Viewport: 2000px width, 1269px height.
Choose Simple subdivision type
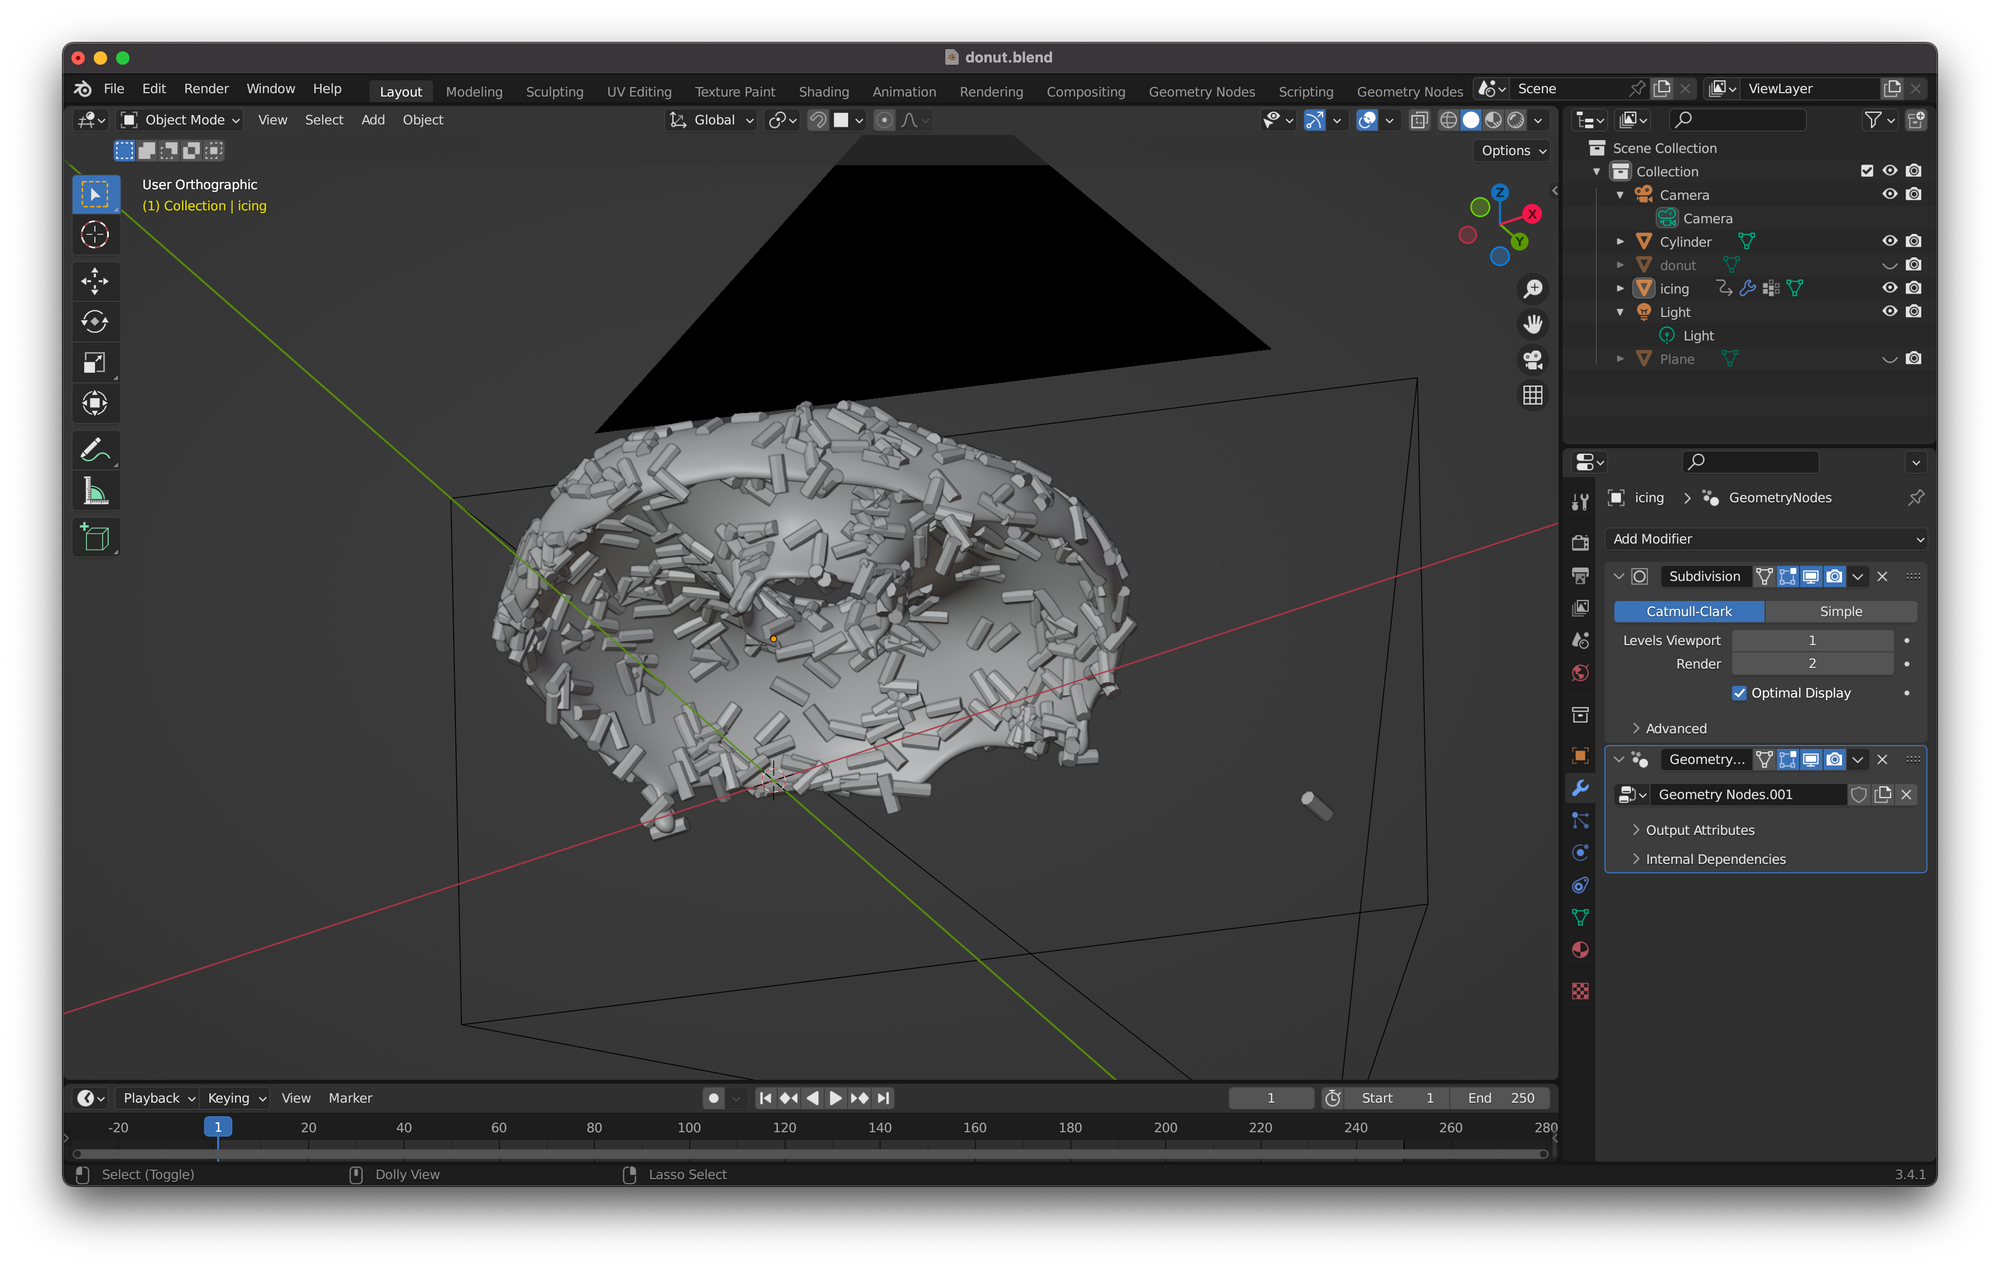point(1840,611)
